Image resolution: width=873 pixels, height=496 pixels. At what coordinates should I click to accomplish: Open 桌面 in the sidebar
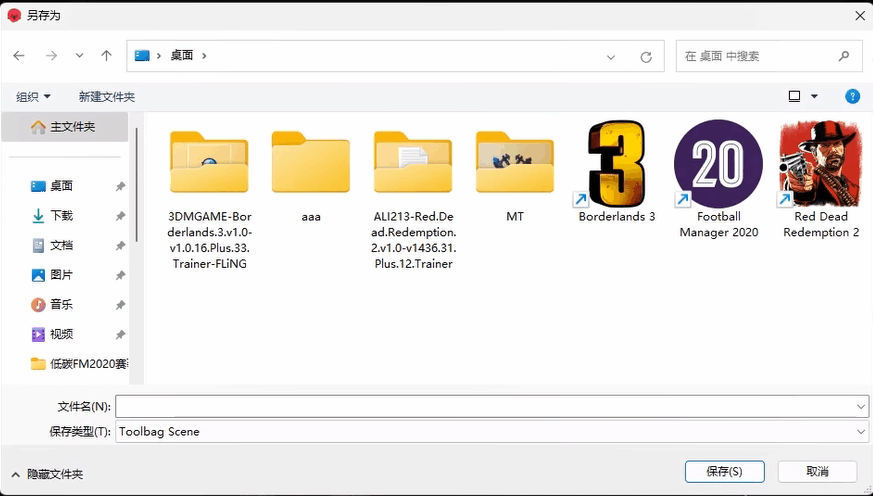[61, 186]
